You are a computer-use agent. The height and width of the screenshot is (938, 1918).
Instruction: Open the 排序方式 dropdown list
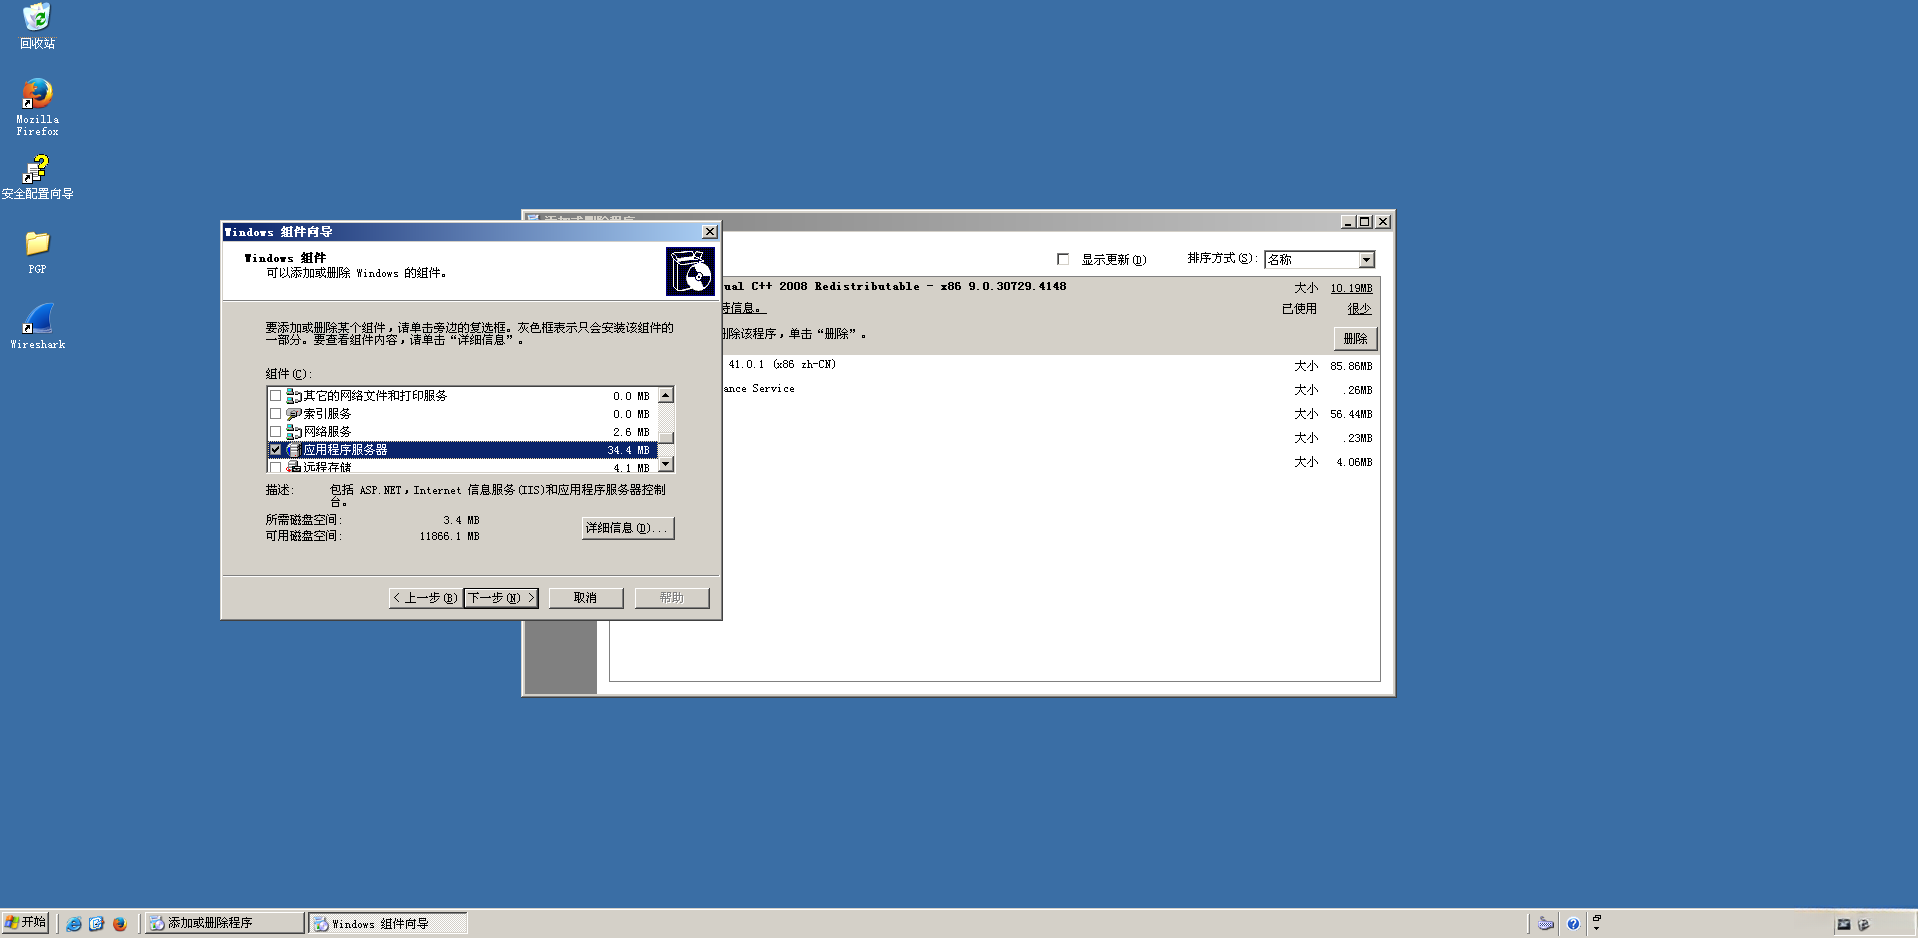tap(1366, 260)
